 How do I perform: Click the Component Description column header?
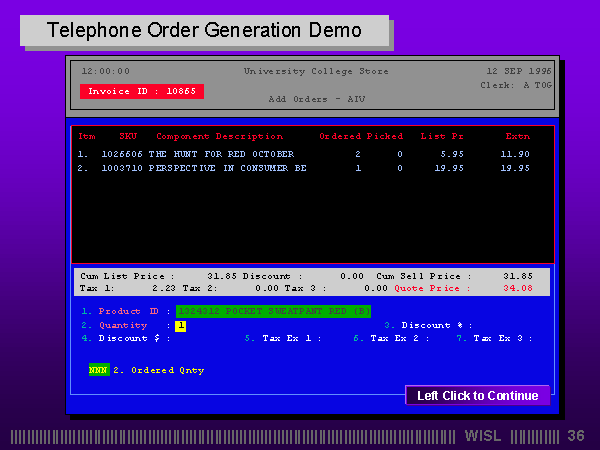[220, 135]
